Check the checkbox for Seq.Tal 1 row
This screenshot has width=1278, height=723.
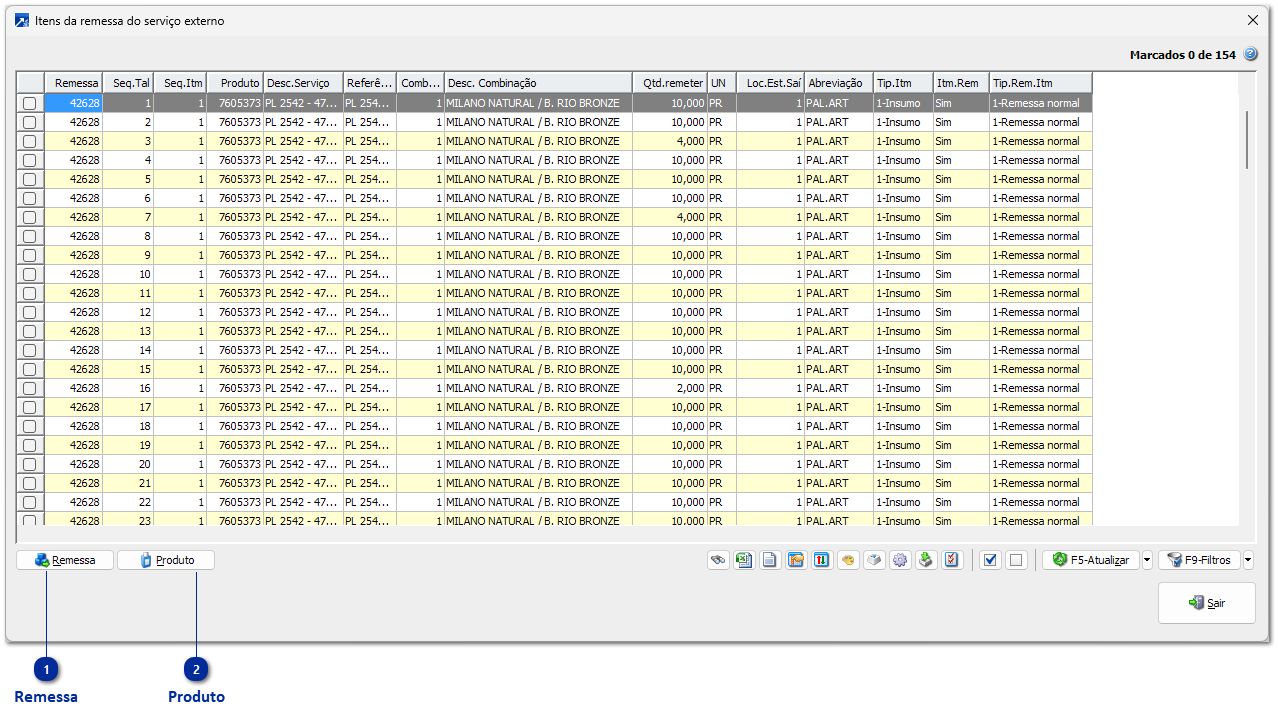coord(30,103)
